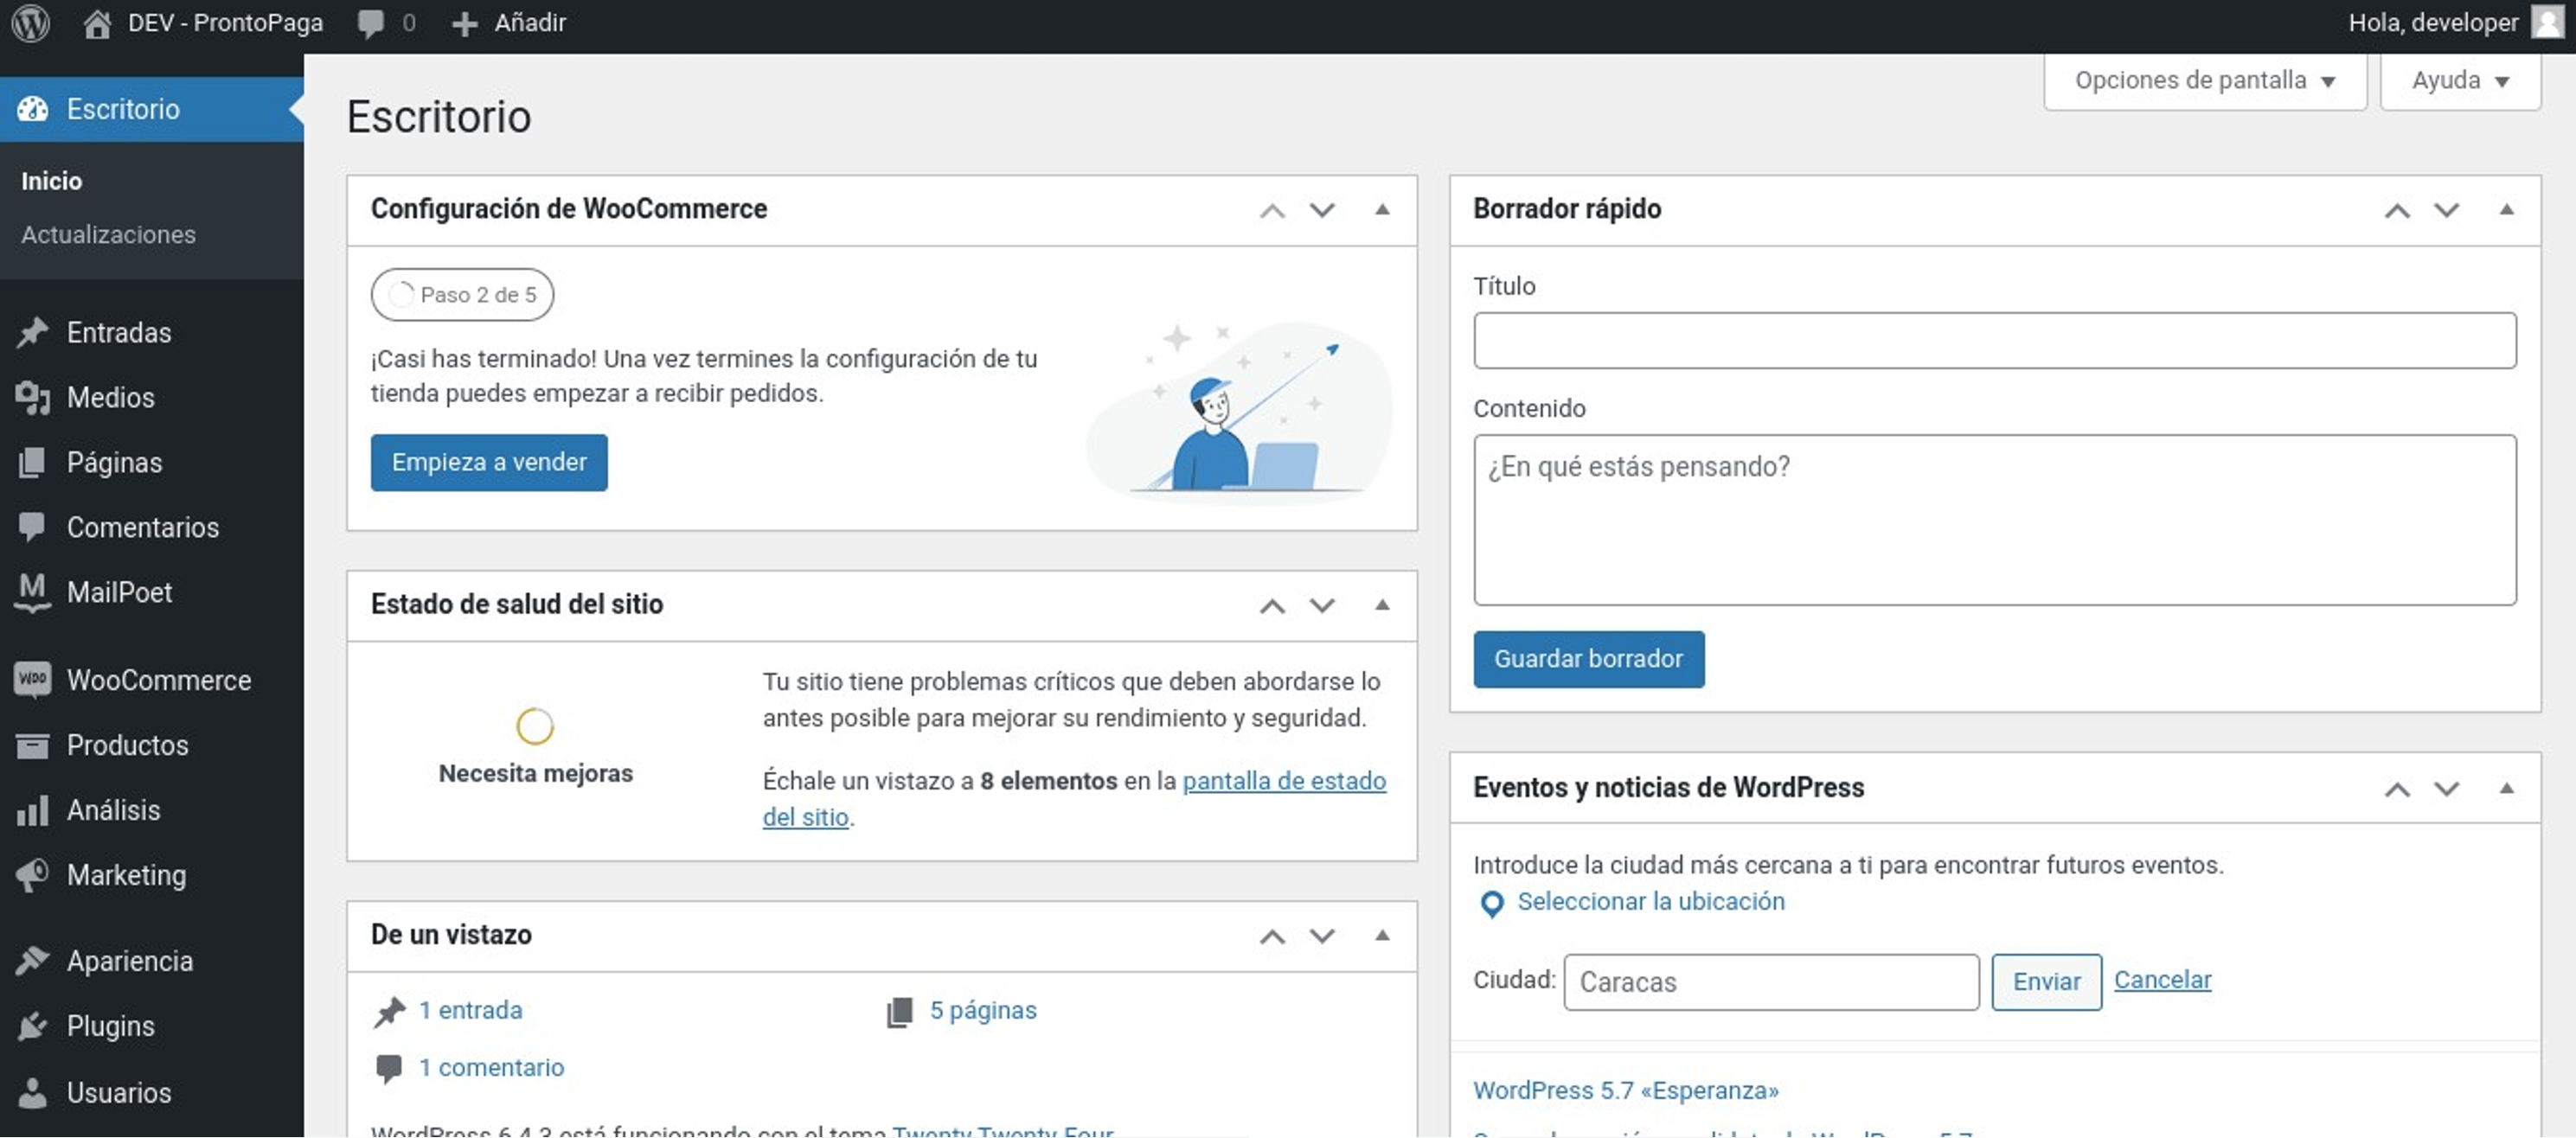Toggle the Borrador rápido panel triangle
Image resolution: width=2576 pixels, height=1138 pixels.
click(x=2506, y=209)
